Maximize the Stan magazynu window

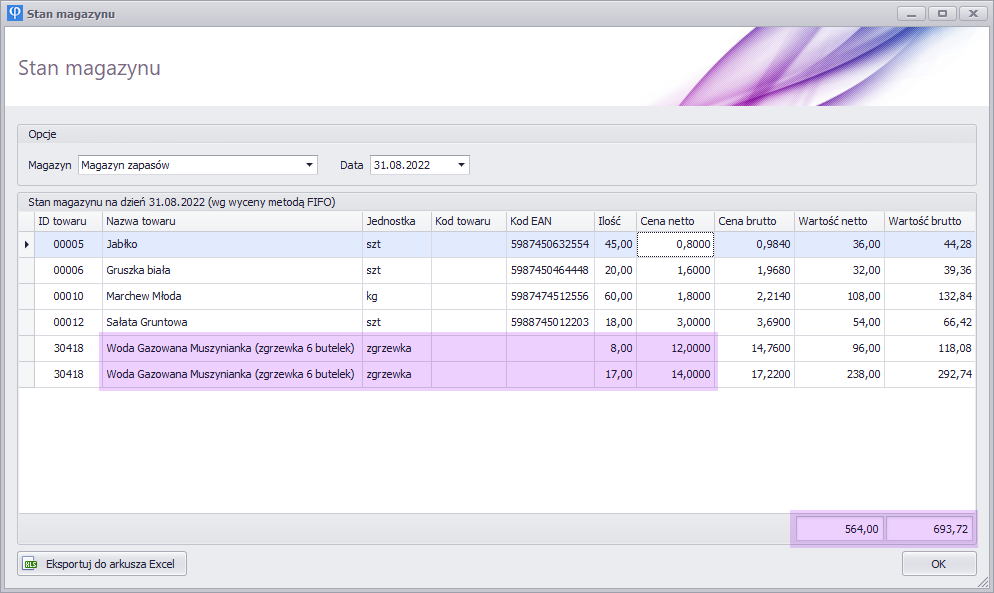[940, 14]
